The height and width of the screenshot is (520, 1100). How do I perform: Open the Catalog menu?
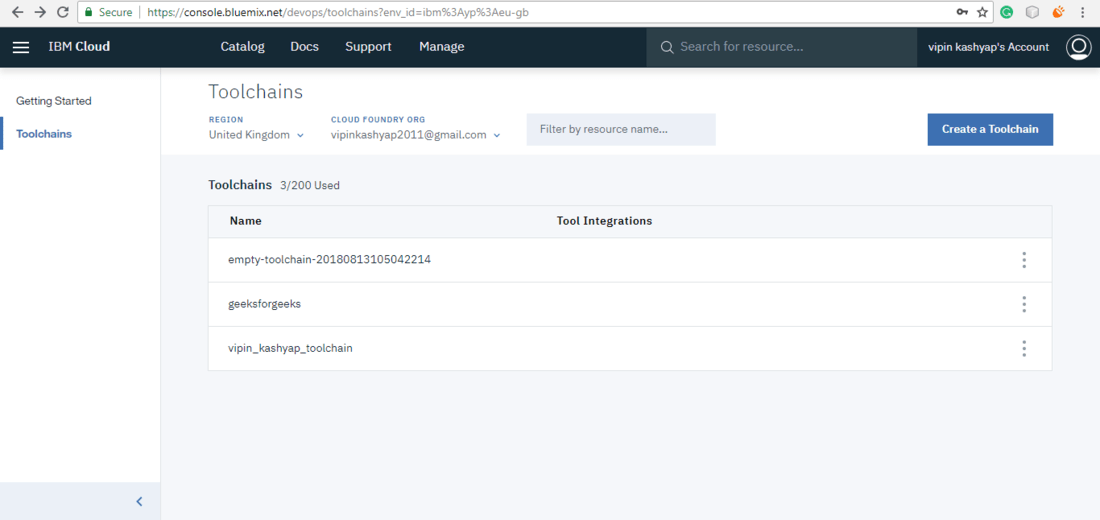pos(243,47)
